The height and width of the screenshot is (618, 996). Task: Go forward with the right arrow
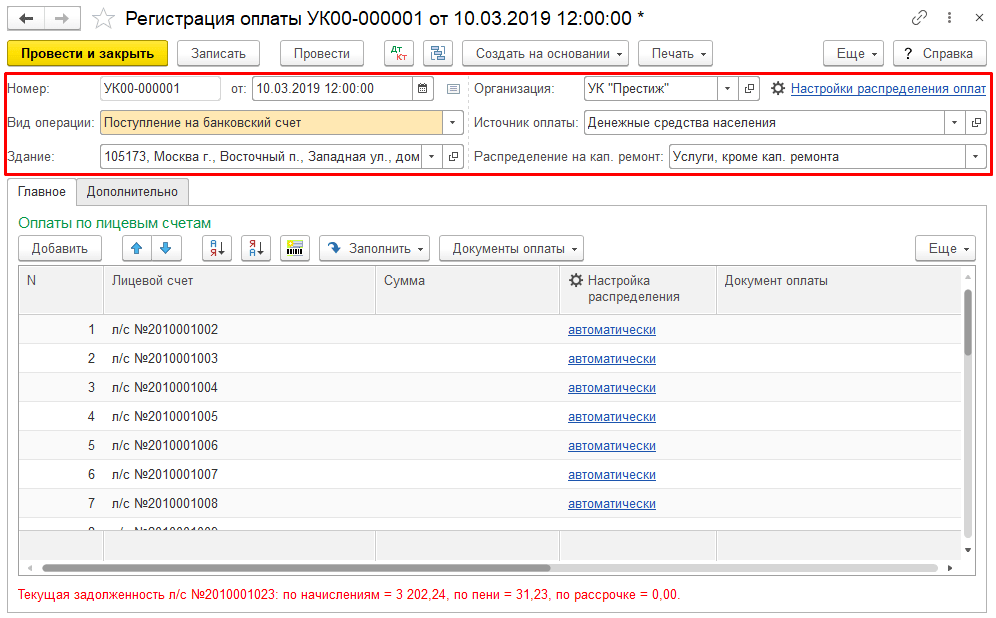(62, 19)
